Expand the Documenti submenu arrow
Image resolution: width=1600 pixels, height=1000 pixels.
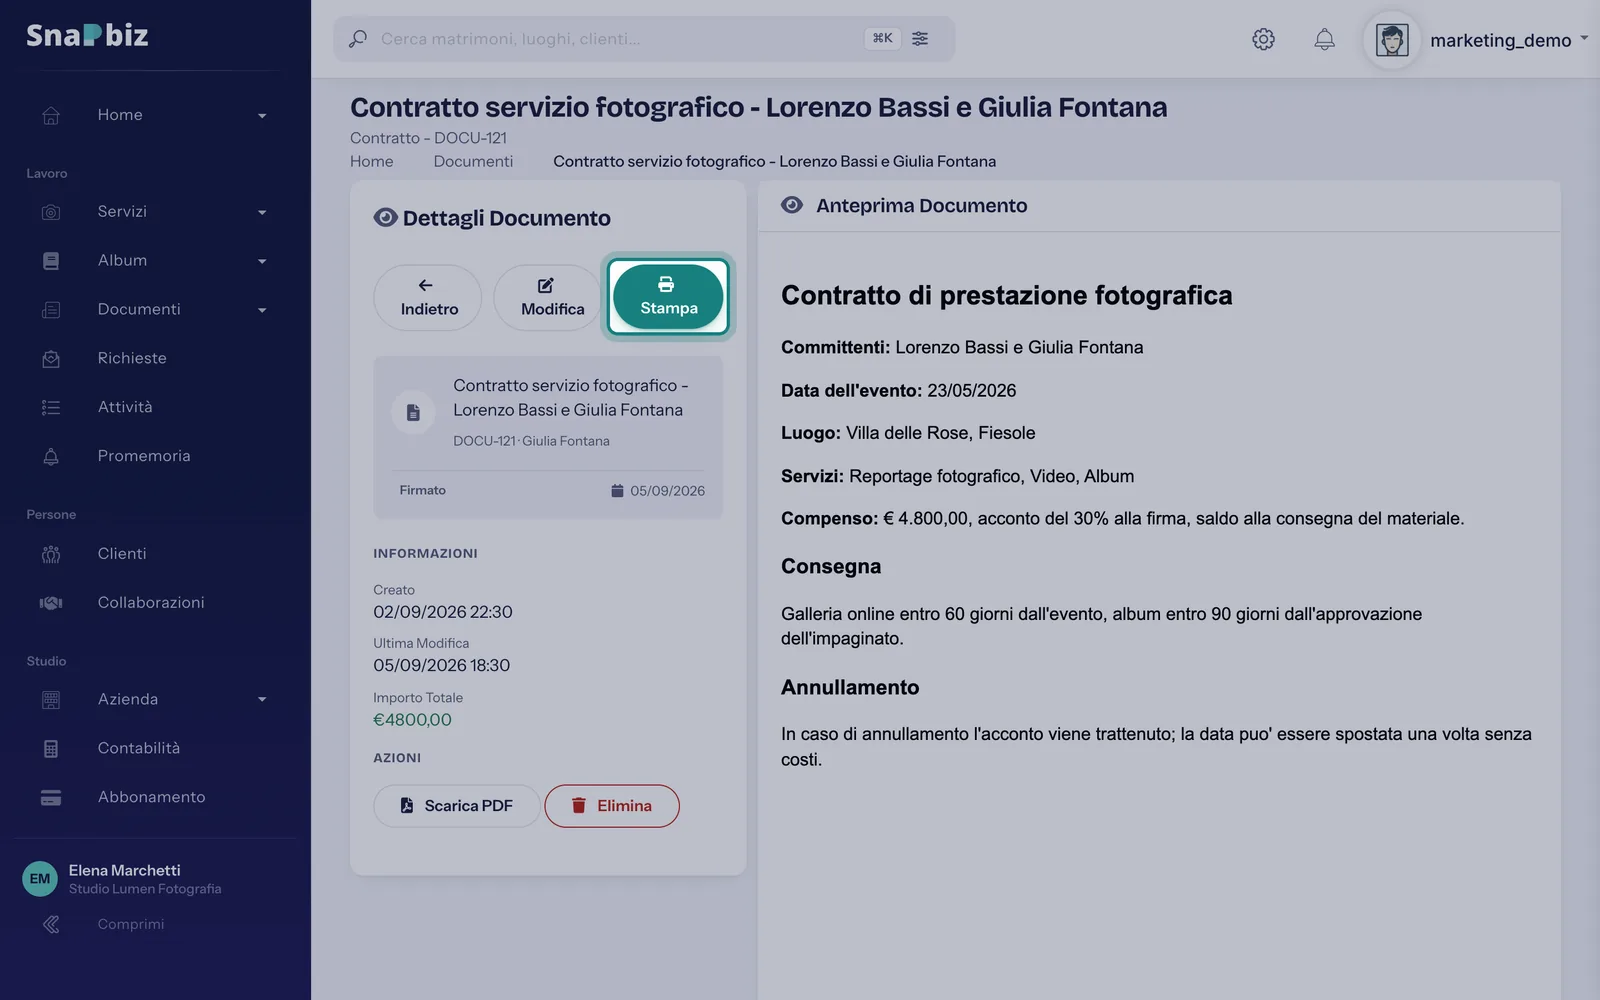click(262, 310)
